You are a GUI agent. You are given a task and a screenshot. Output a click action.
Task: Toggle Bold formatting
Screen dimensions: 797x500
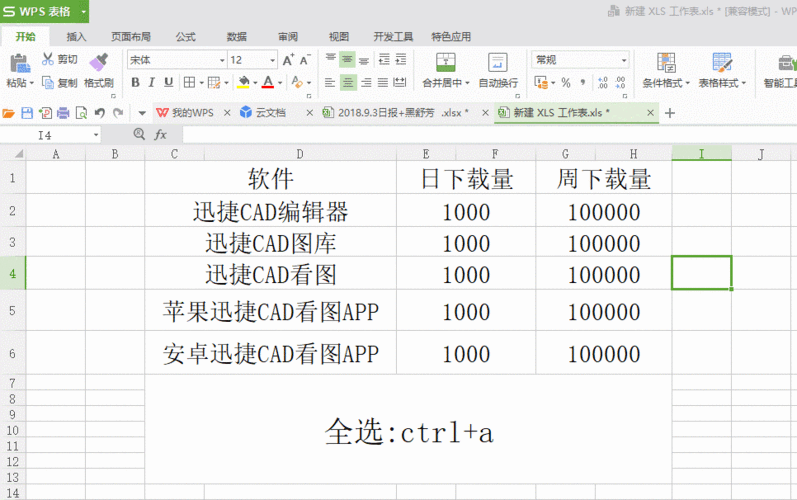(x=135, y=82)
